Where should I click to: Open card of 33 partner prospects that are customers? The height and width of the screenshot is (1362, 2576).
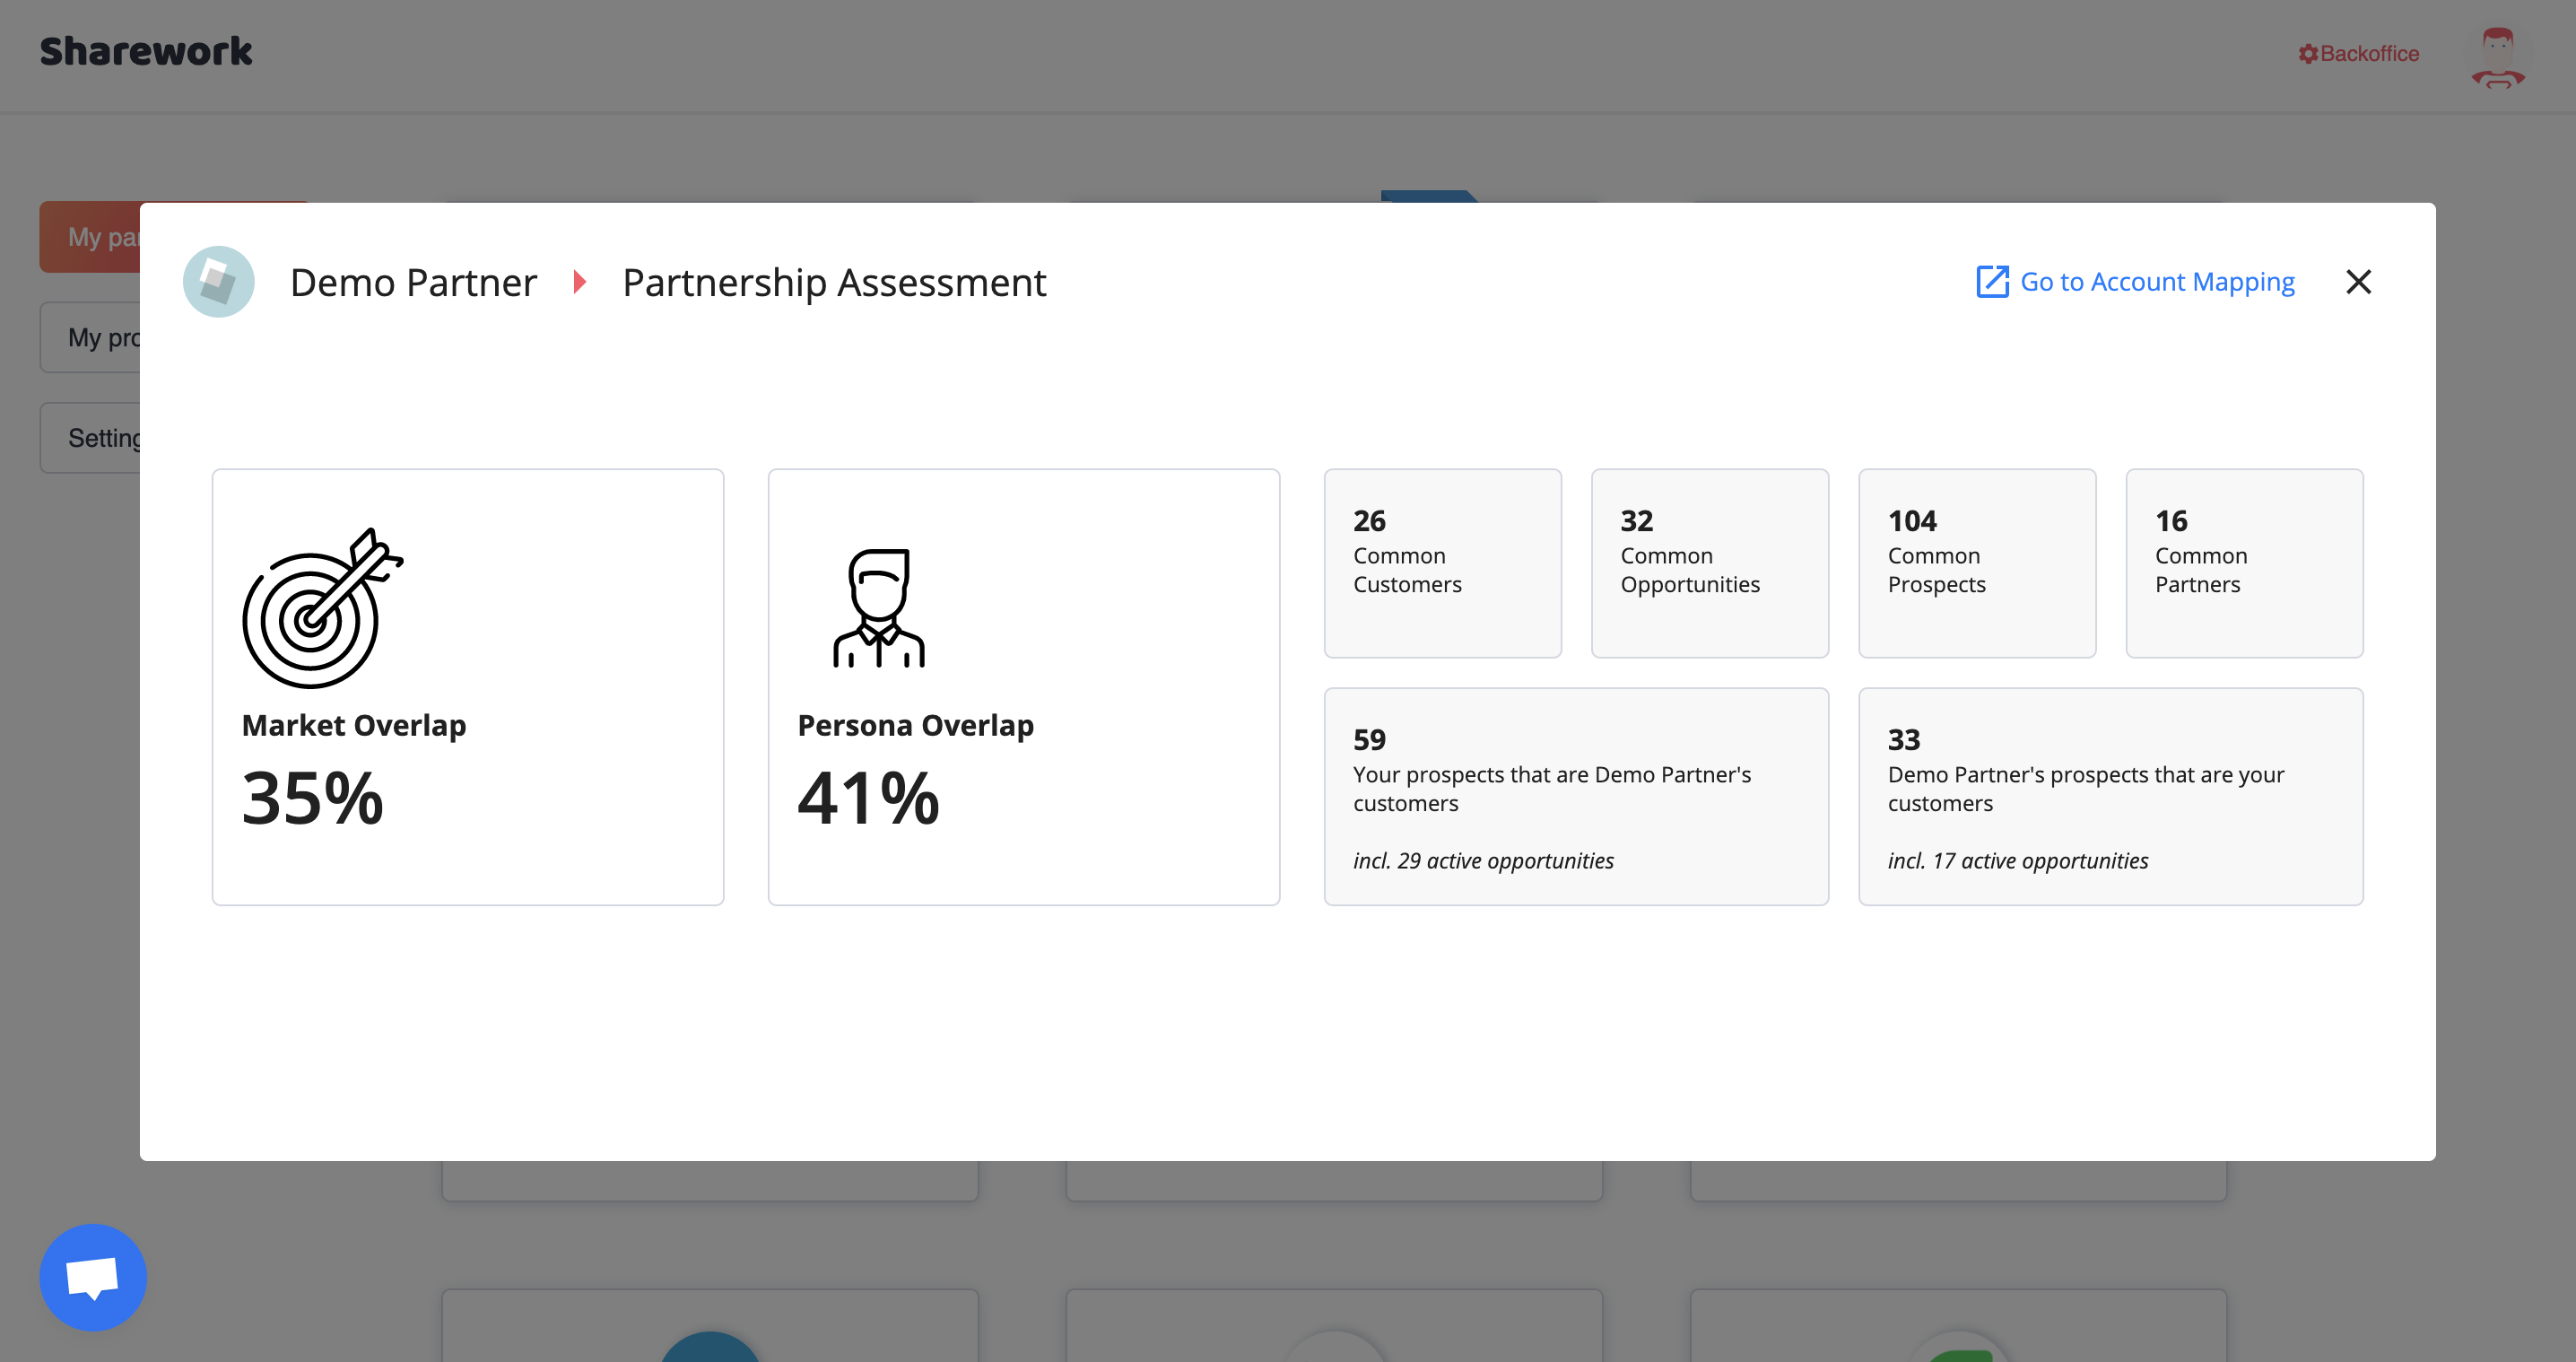click(x=2110, y=796)
